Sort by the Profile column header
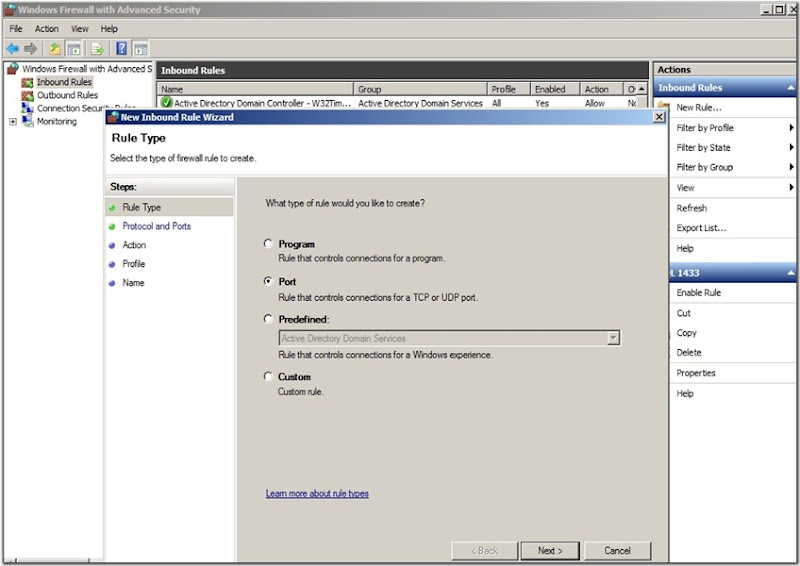 [x=509, y=89]
